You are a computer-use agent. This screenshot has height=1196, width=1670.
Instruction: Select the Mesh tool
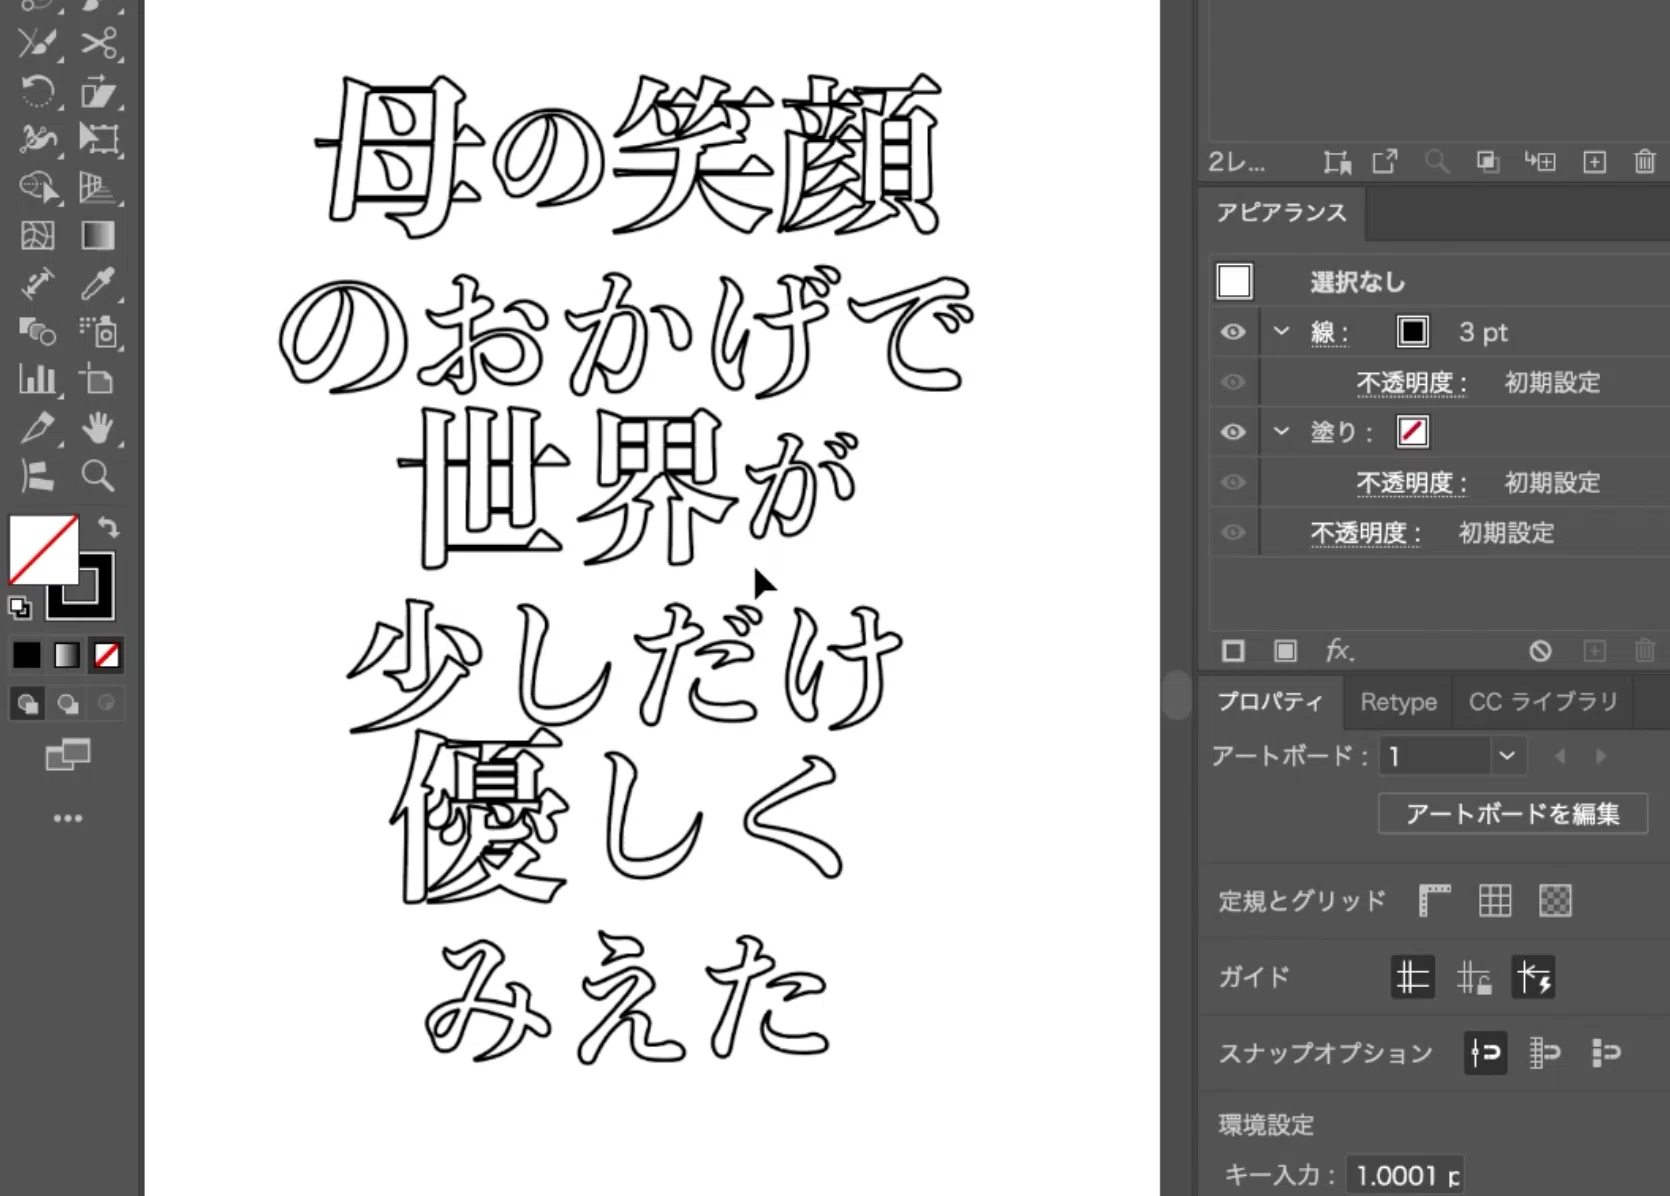[38, 236]
